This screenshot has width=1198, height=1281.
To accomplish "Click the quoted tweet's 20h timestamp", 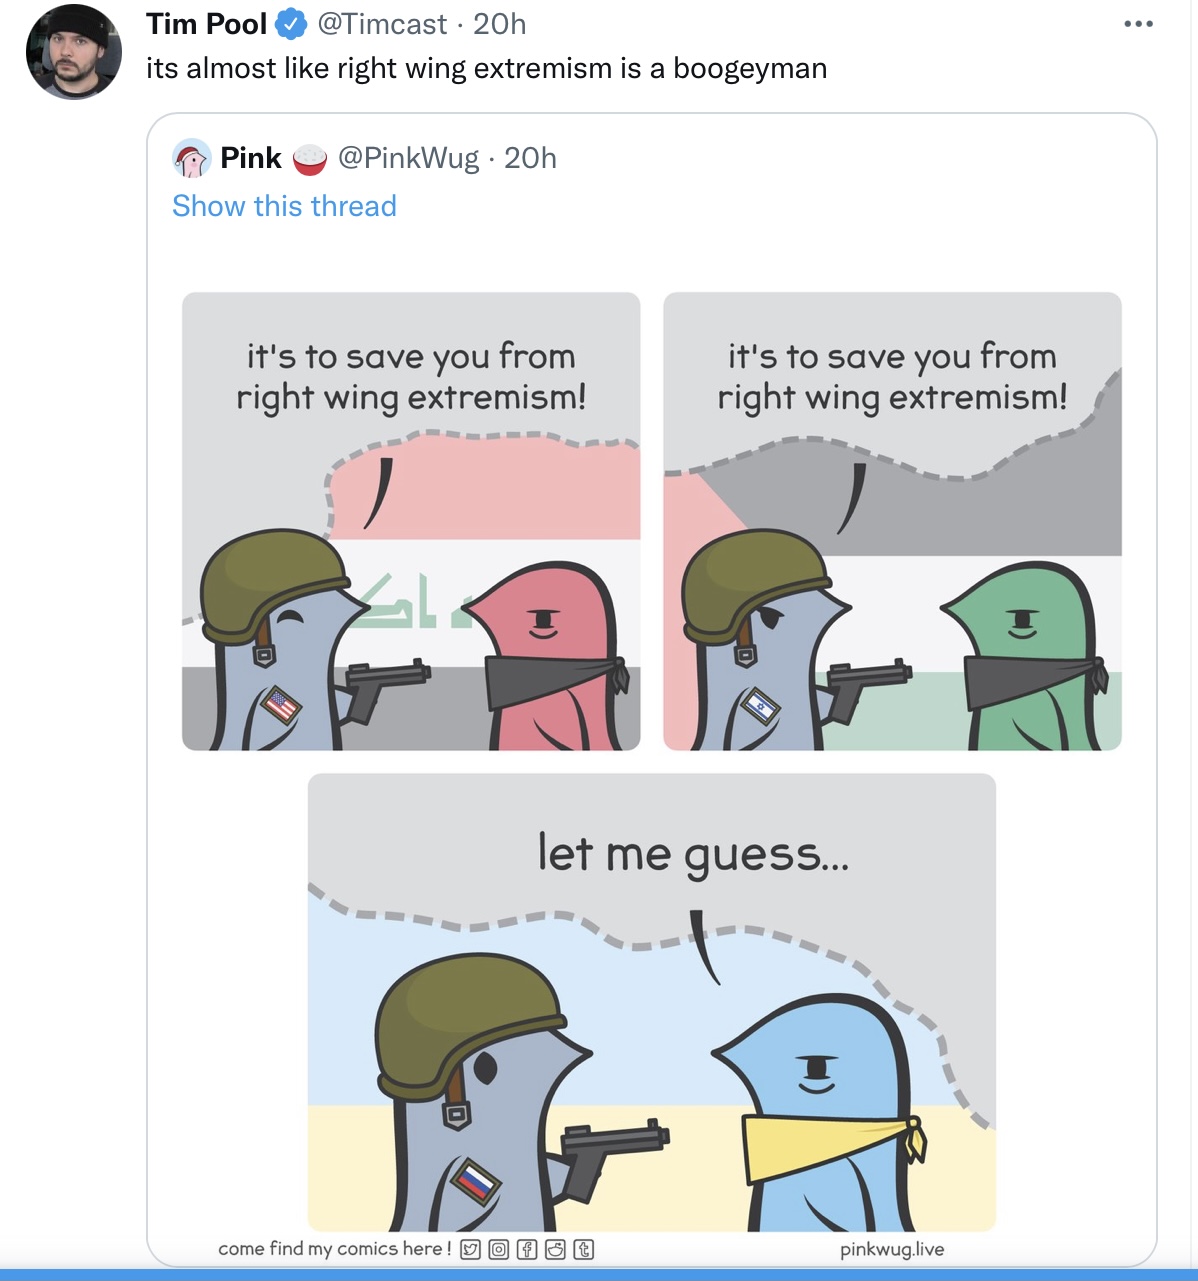I will click(x=530, y=158).
